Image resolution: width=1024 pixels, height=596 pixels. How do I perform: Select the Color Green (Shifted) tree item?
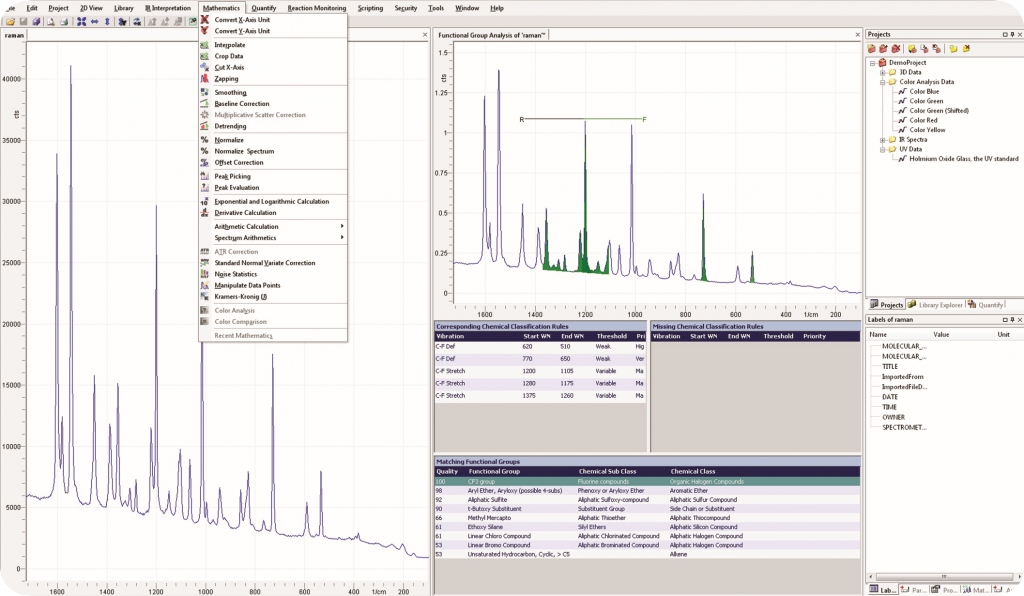938,111
